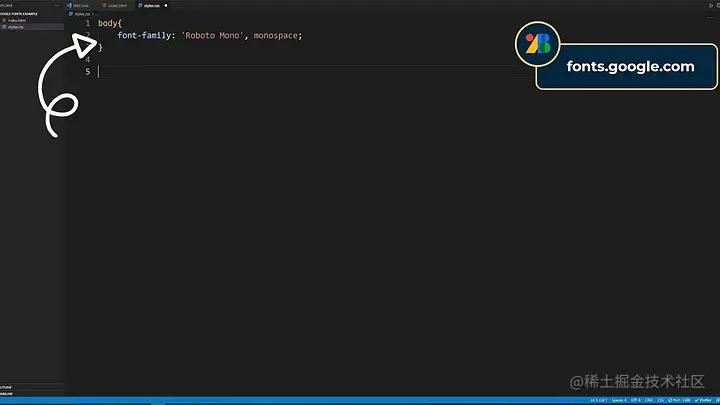720x405 pixels.
Task: Open the Explorer panel more actions ellipsis
Action: [56, 6]
